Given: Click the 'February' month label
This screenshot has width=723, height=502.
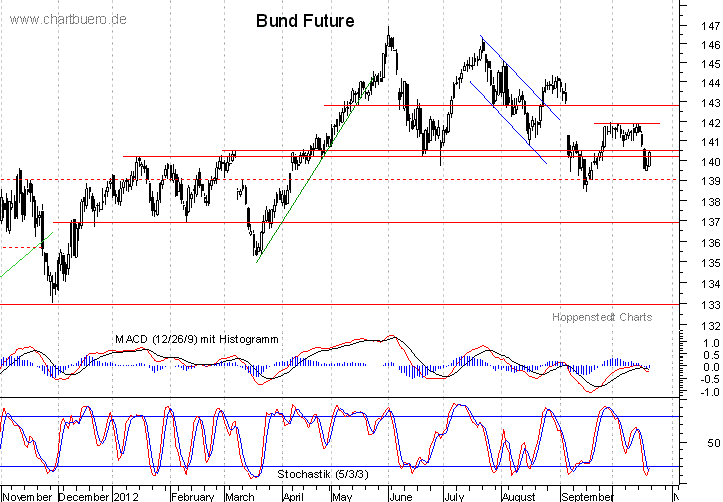Looking at the screenshot, I should pyautogui.click(x=192, y=497).
